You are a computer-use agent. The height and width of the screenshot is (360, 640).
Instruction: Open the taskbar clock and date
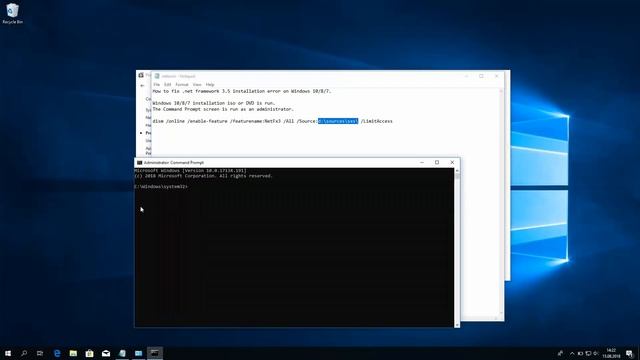(611, 353)
